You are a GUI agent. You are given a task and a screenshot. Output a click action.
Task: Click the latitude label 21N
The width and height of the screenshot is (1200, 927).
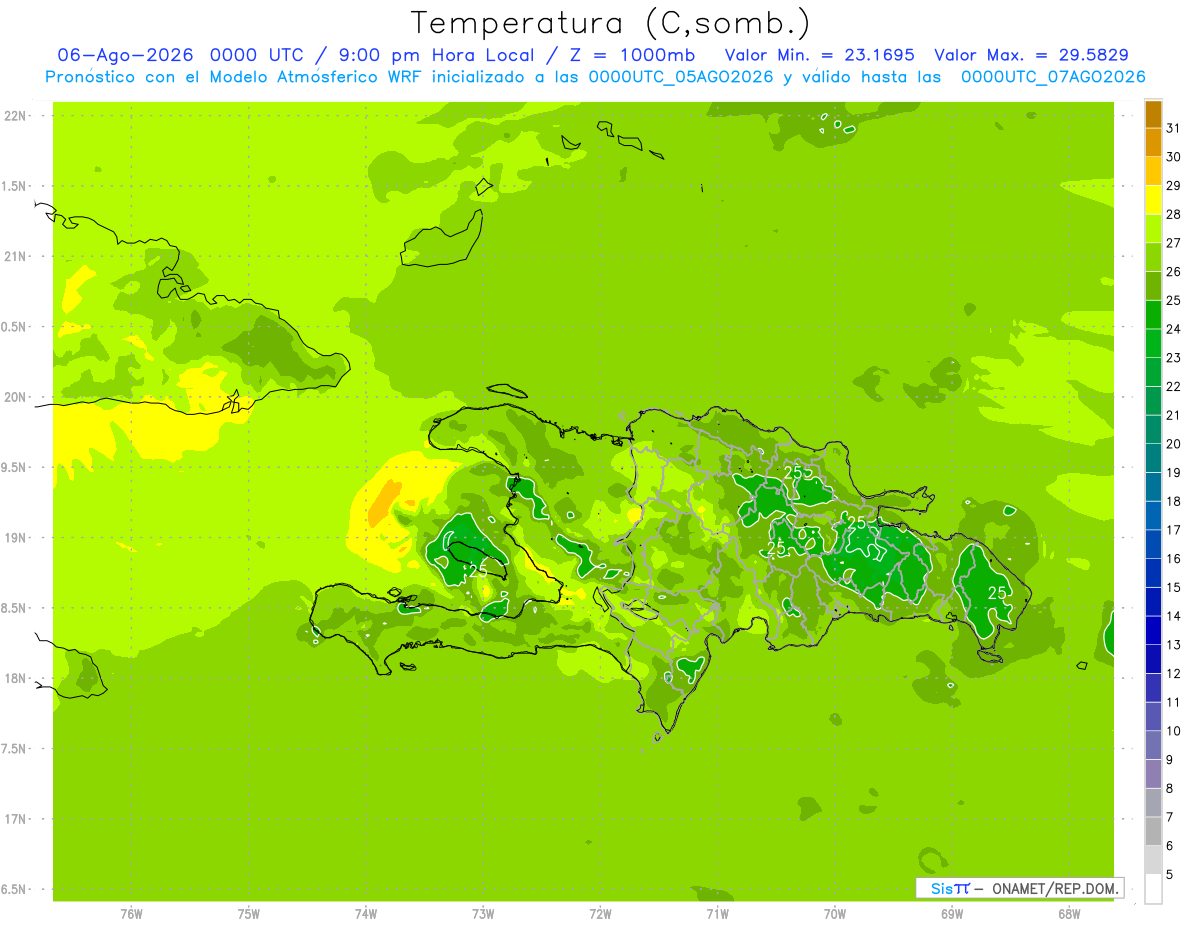pos(16,257)
